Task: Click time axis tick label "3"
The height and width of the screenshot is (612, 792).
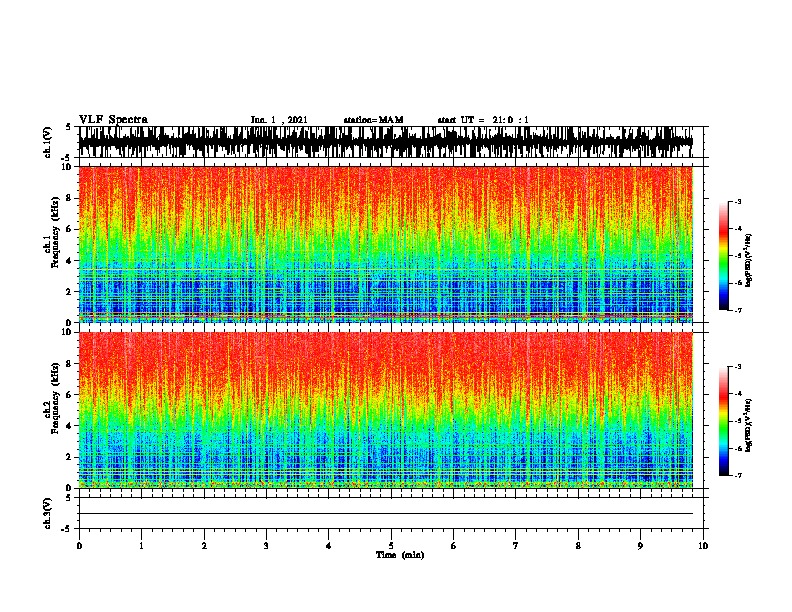Action: 266,546
